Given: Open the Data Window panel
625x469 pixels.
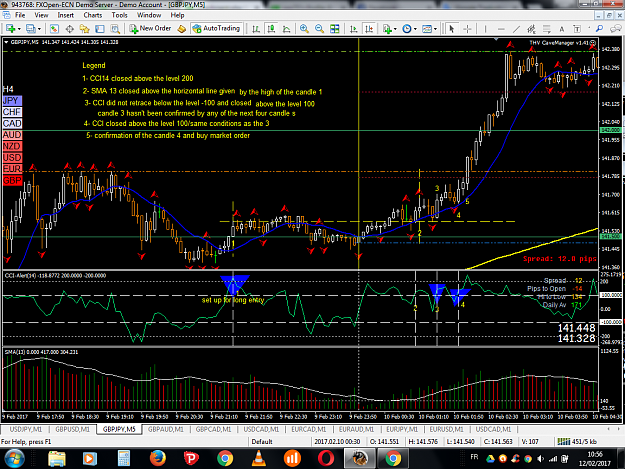Looking at the screenshot, I should pos(69,29).
